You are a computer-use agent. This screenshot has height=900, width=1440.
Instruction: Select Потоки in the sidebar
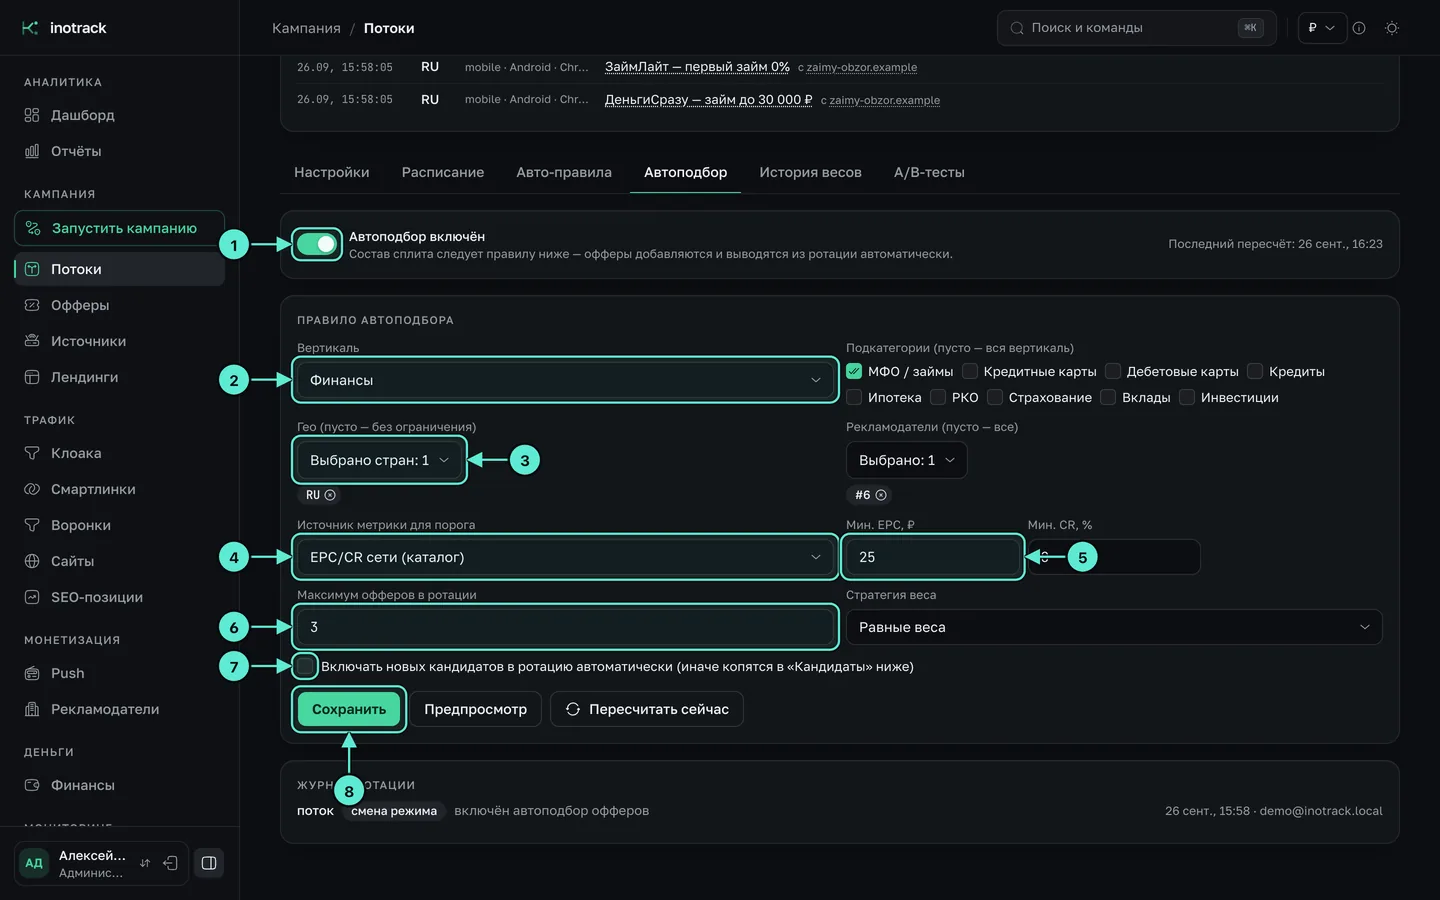click(119, 269)
